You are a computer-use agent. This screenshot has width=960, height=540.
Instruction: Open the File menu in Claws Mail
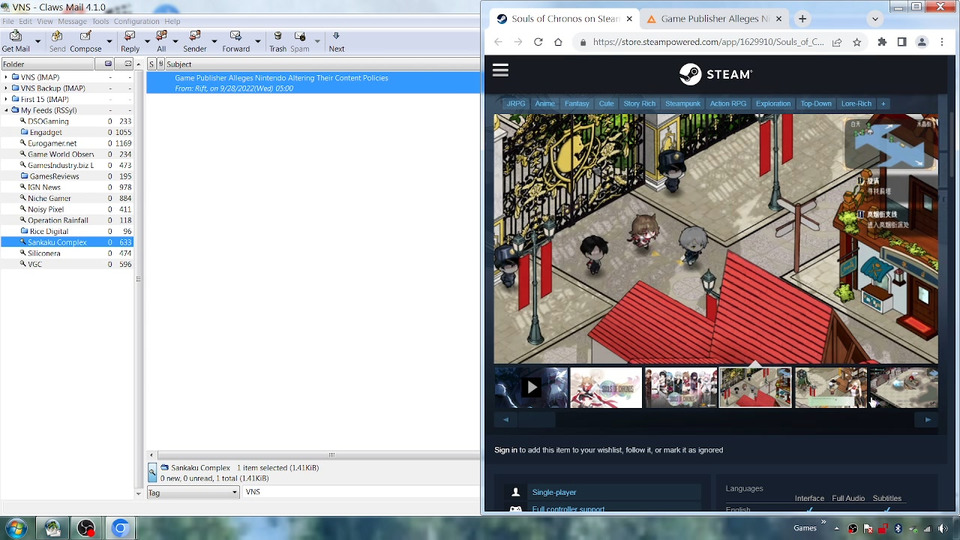[x=8, y=21]
